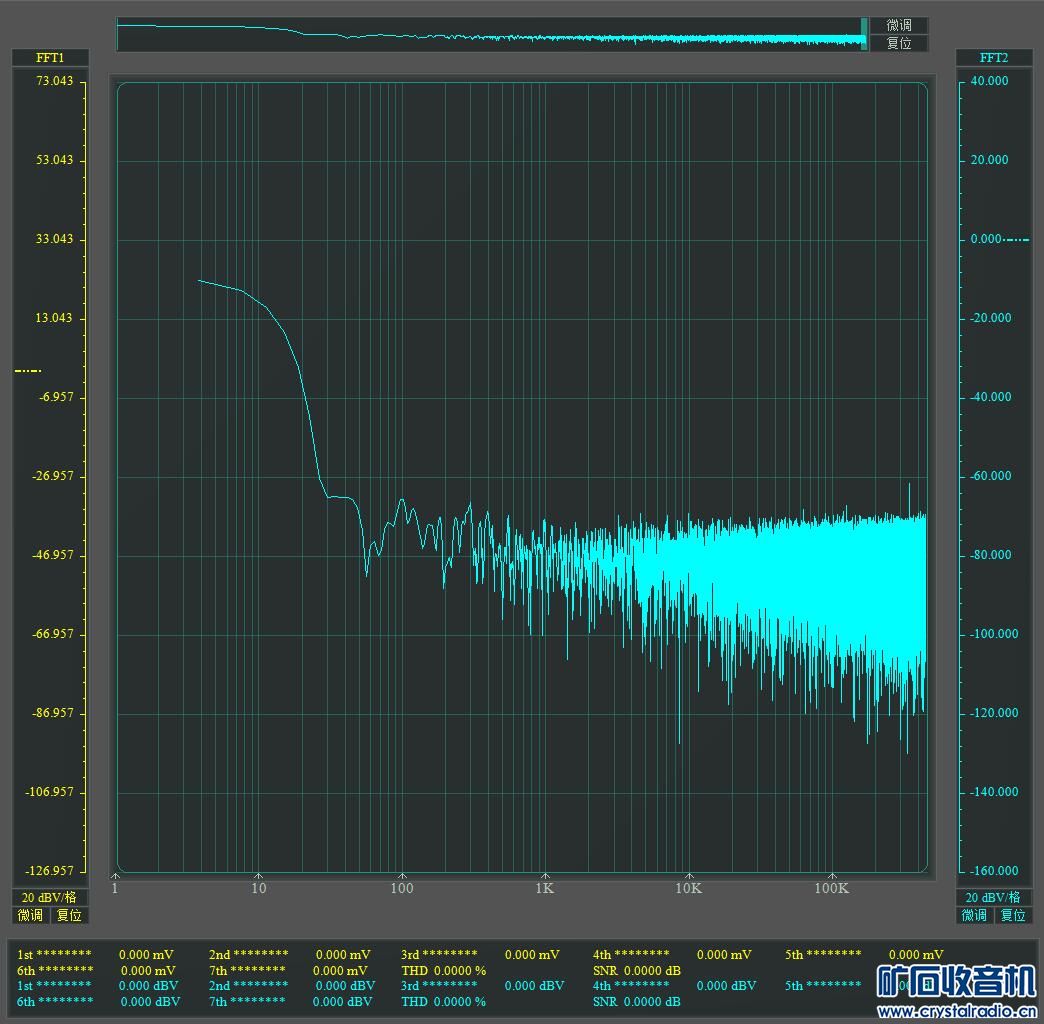Screen dimensions: 1044x1024
Task: Click the yellow THD 0.0000 % readout
Action: tap(443, 970)
